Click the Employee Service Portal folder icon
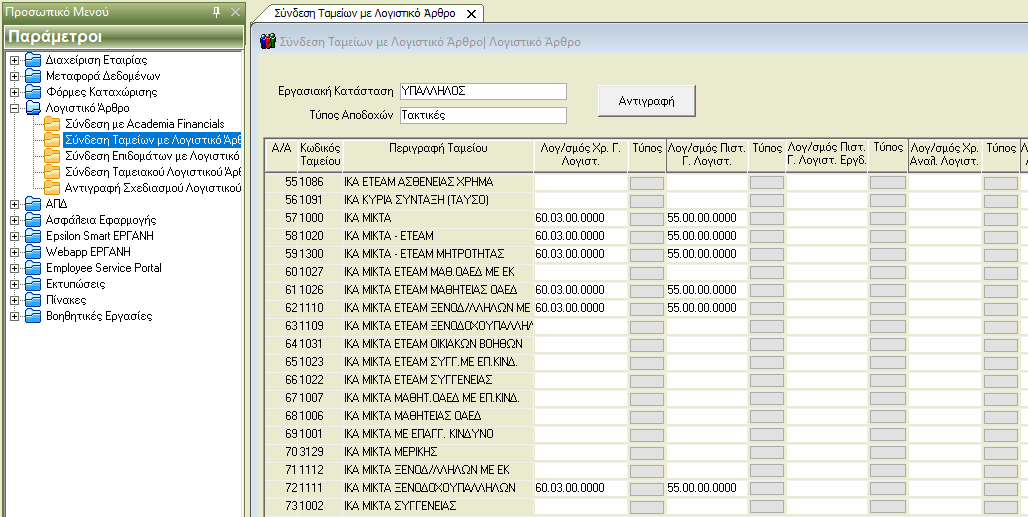1028x517 pixels. point(34,268)
